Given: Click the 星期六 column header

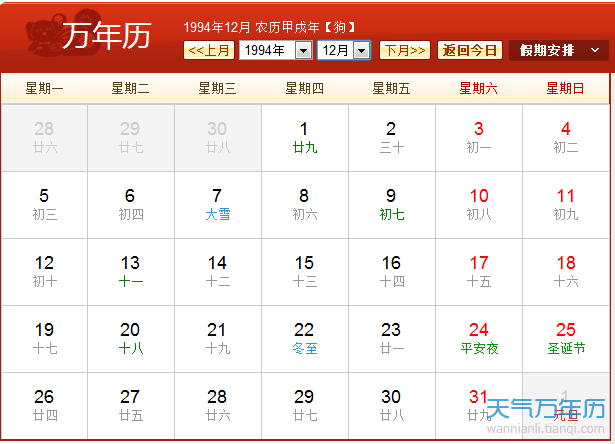Looking at the screenshot, I should pyautogui.click(x=478, y=88).
